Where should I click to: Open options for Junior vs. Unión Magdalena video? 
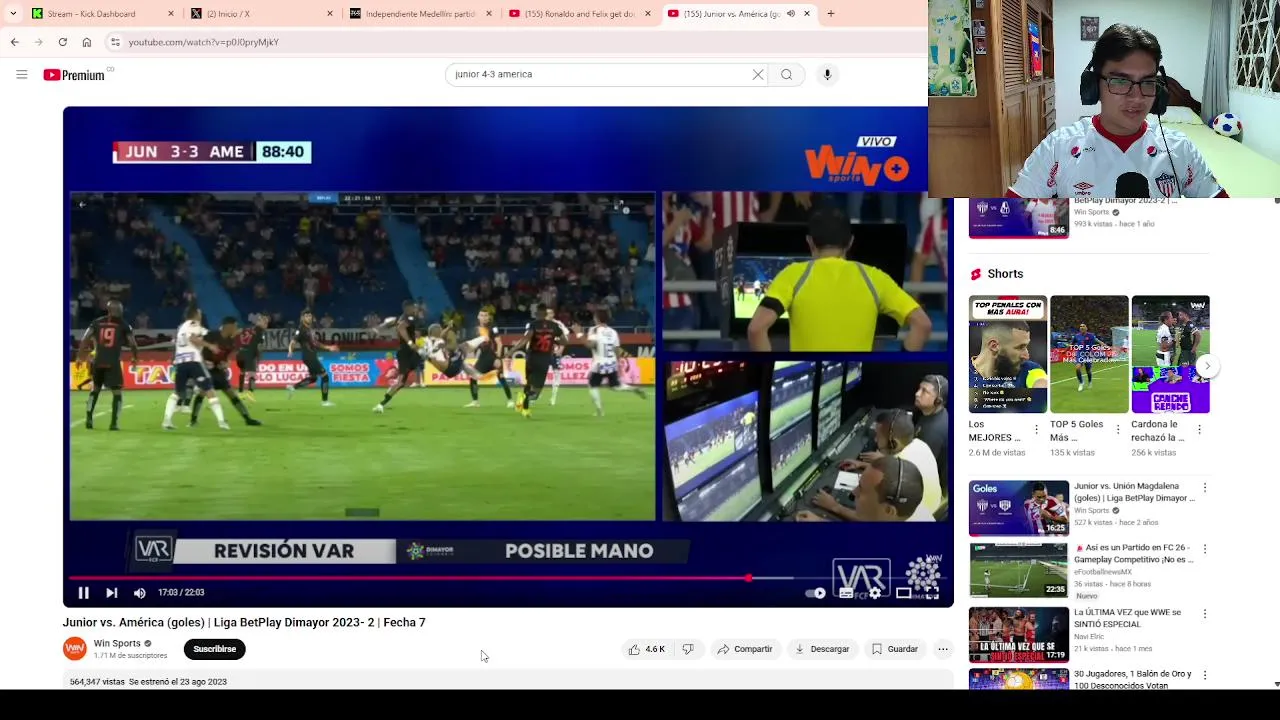click(1205, 488)
